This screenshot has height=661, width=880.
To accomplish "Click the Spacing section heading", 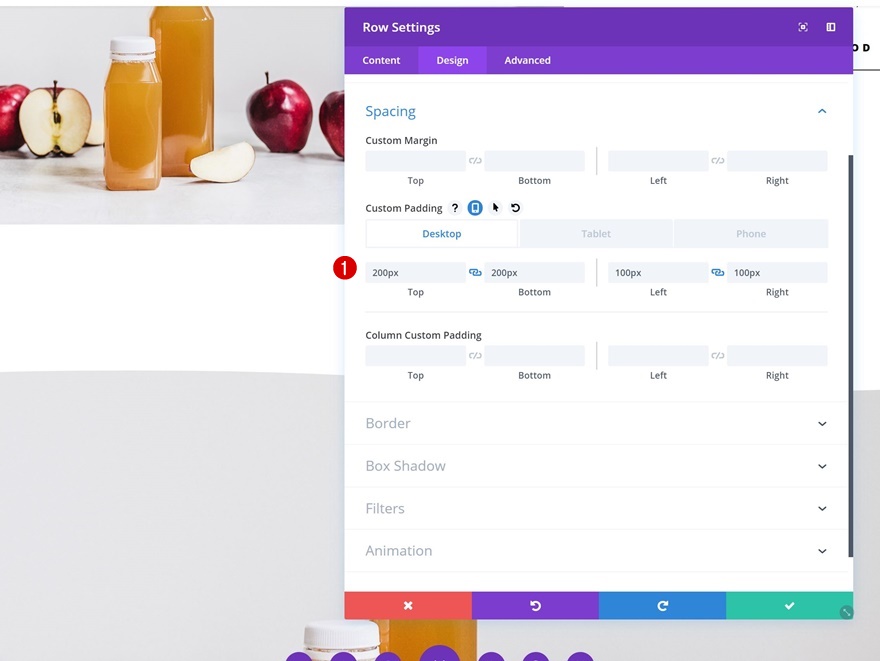I will coord(391,112).
